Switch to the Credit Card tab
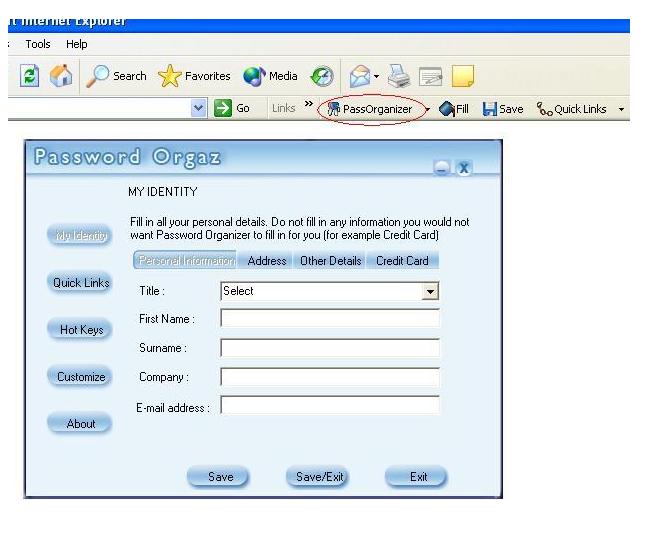 click(x=402, y=261)
